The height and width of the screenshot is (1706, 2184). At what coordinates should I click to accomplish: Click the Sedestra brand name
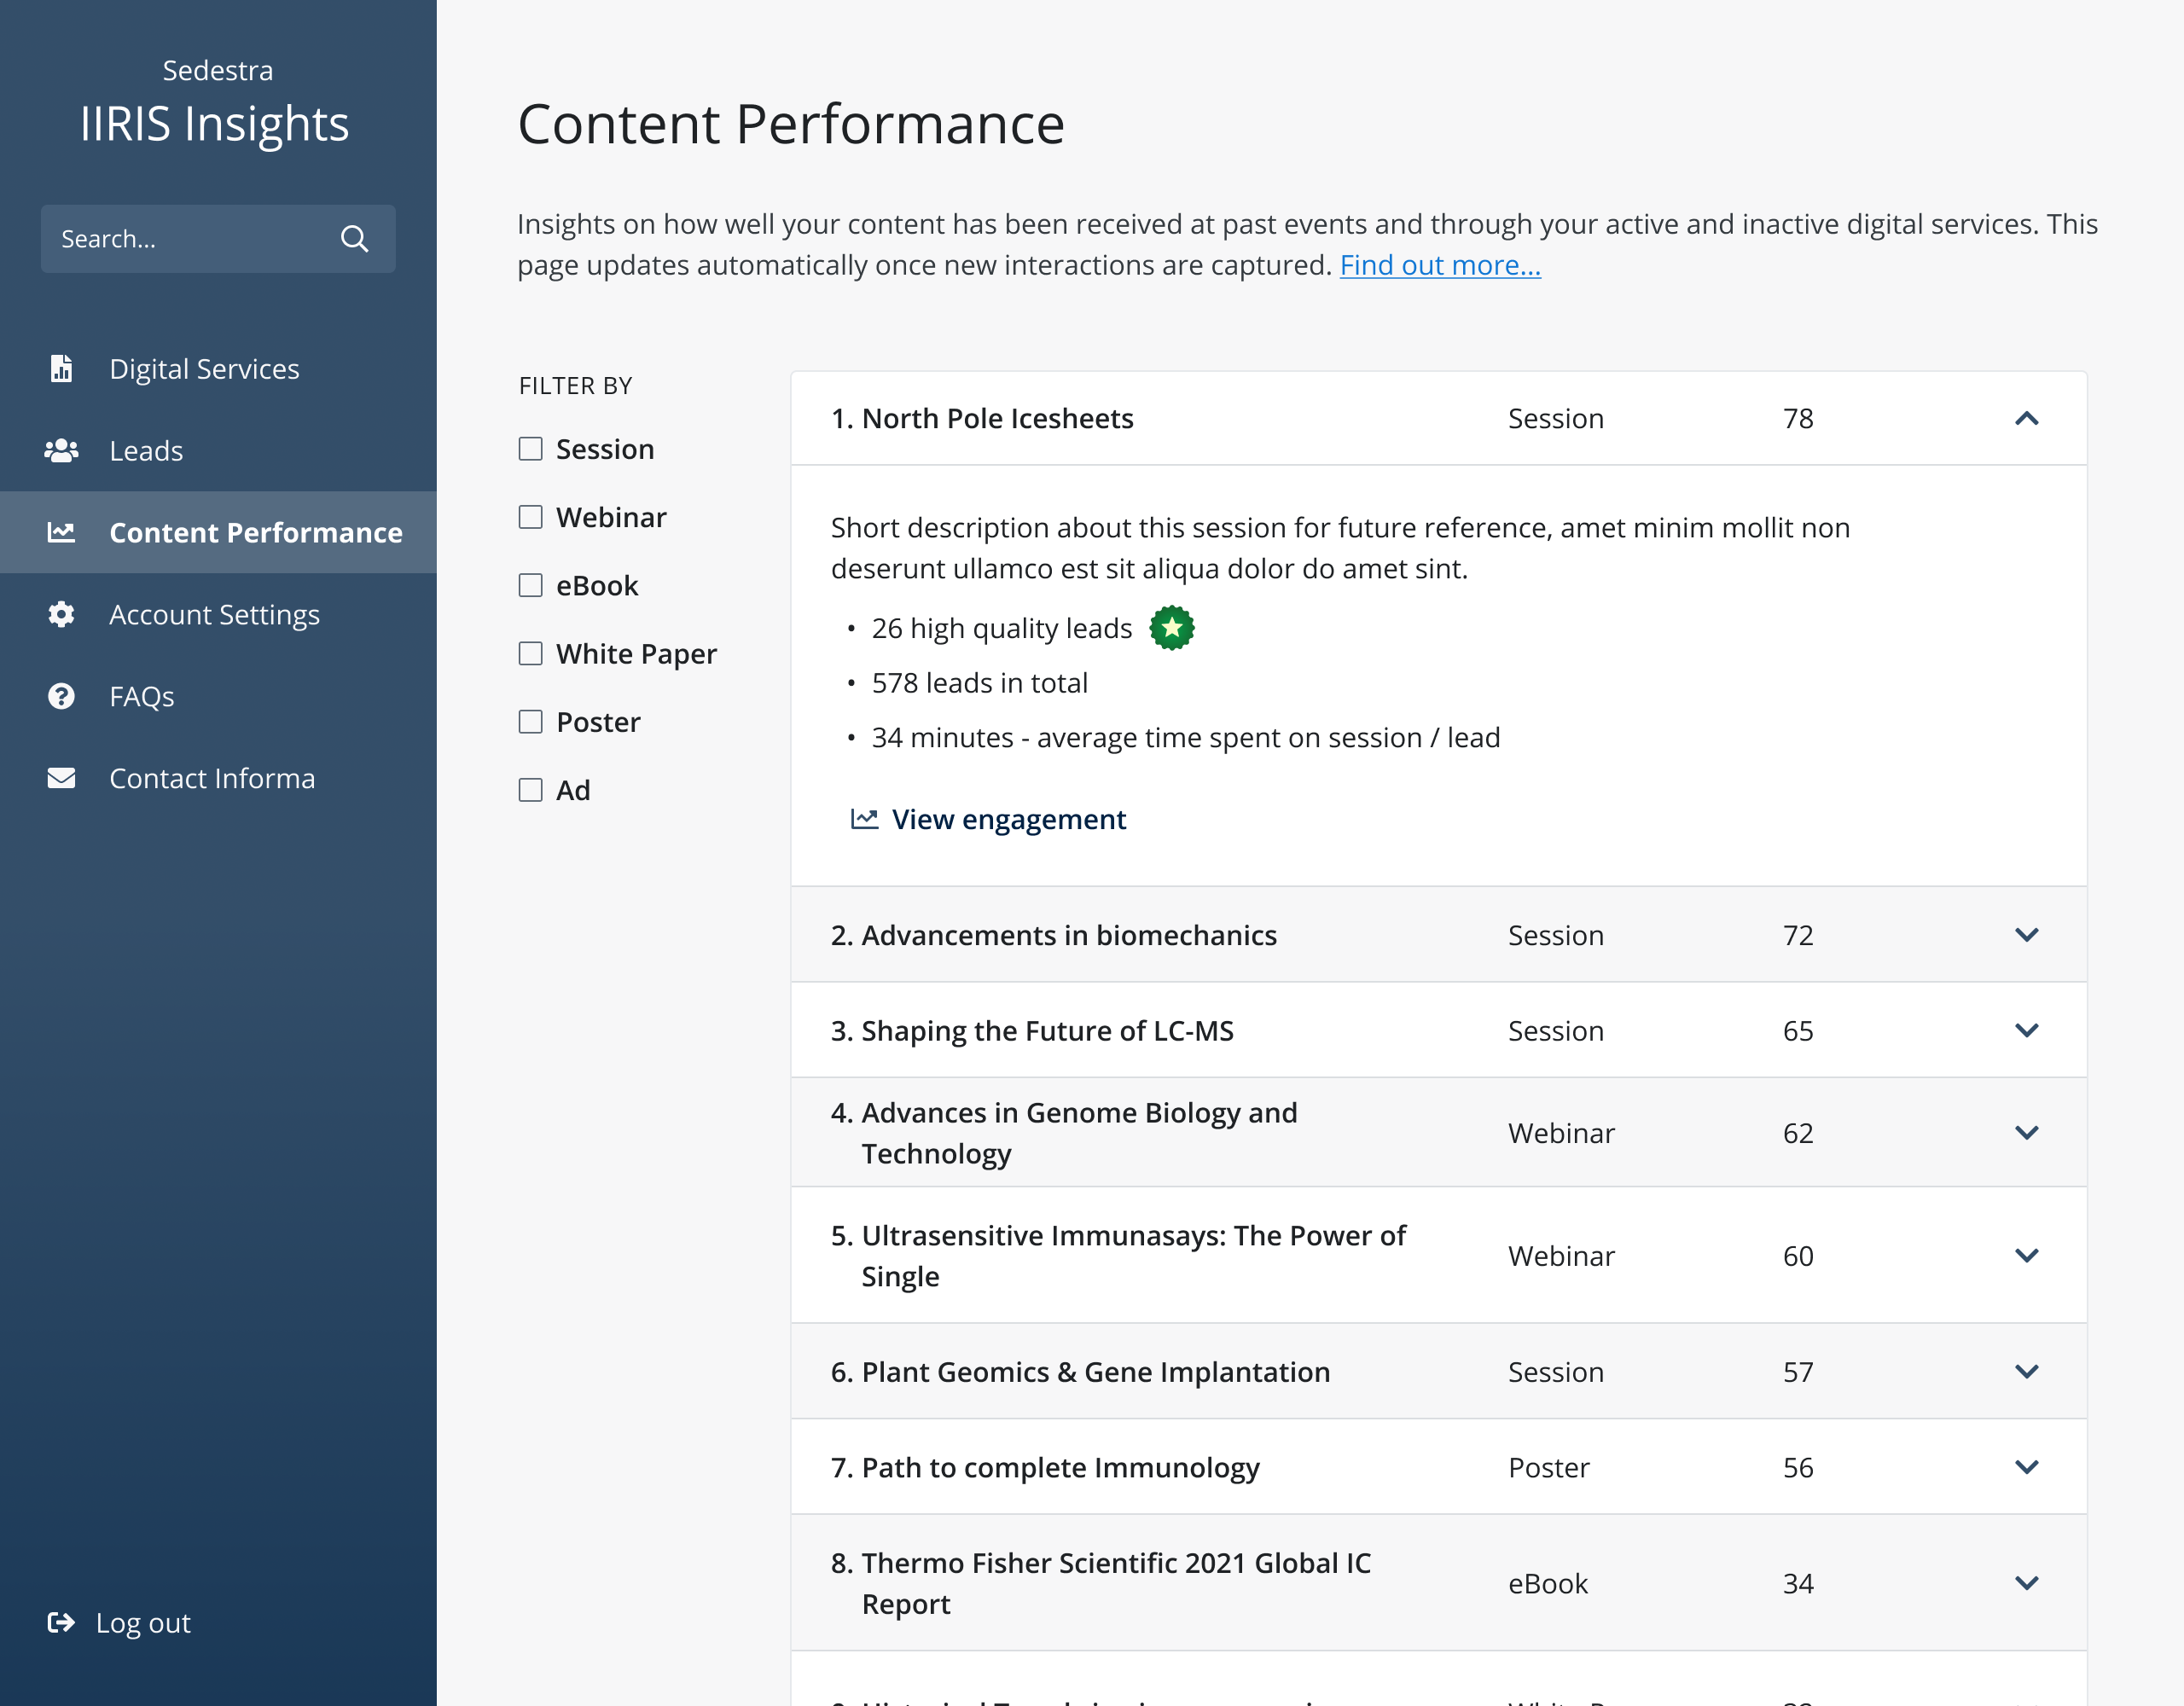pos(218,70)
